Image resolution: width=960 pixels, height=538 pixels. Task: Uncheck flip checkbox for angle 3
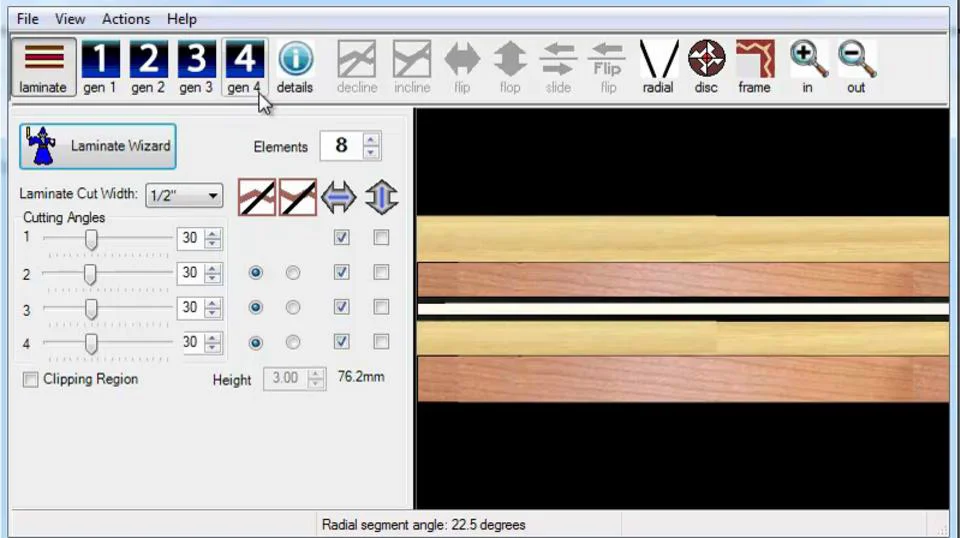(342, 307)
